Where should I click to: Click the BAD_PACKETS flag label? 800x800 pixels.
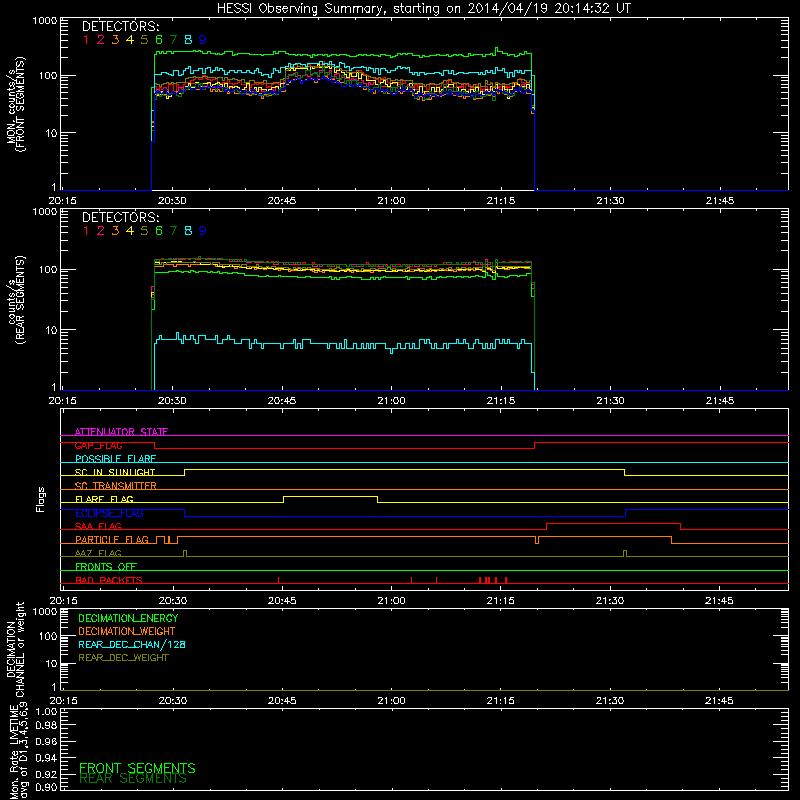point(109,580)
